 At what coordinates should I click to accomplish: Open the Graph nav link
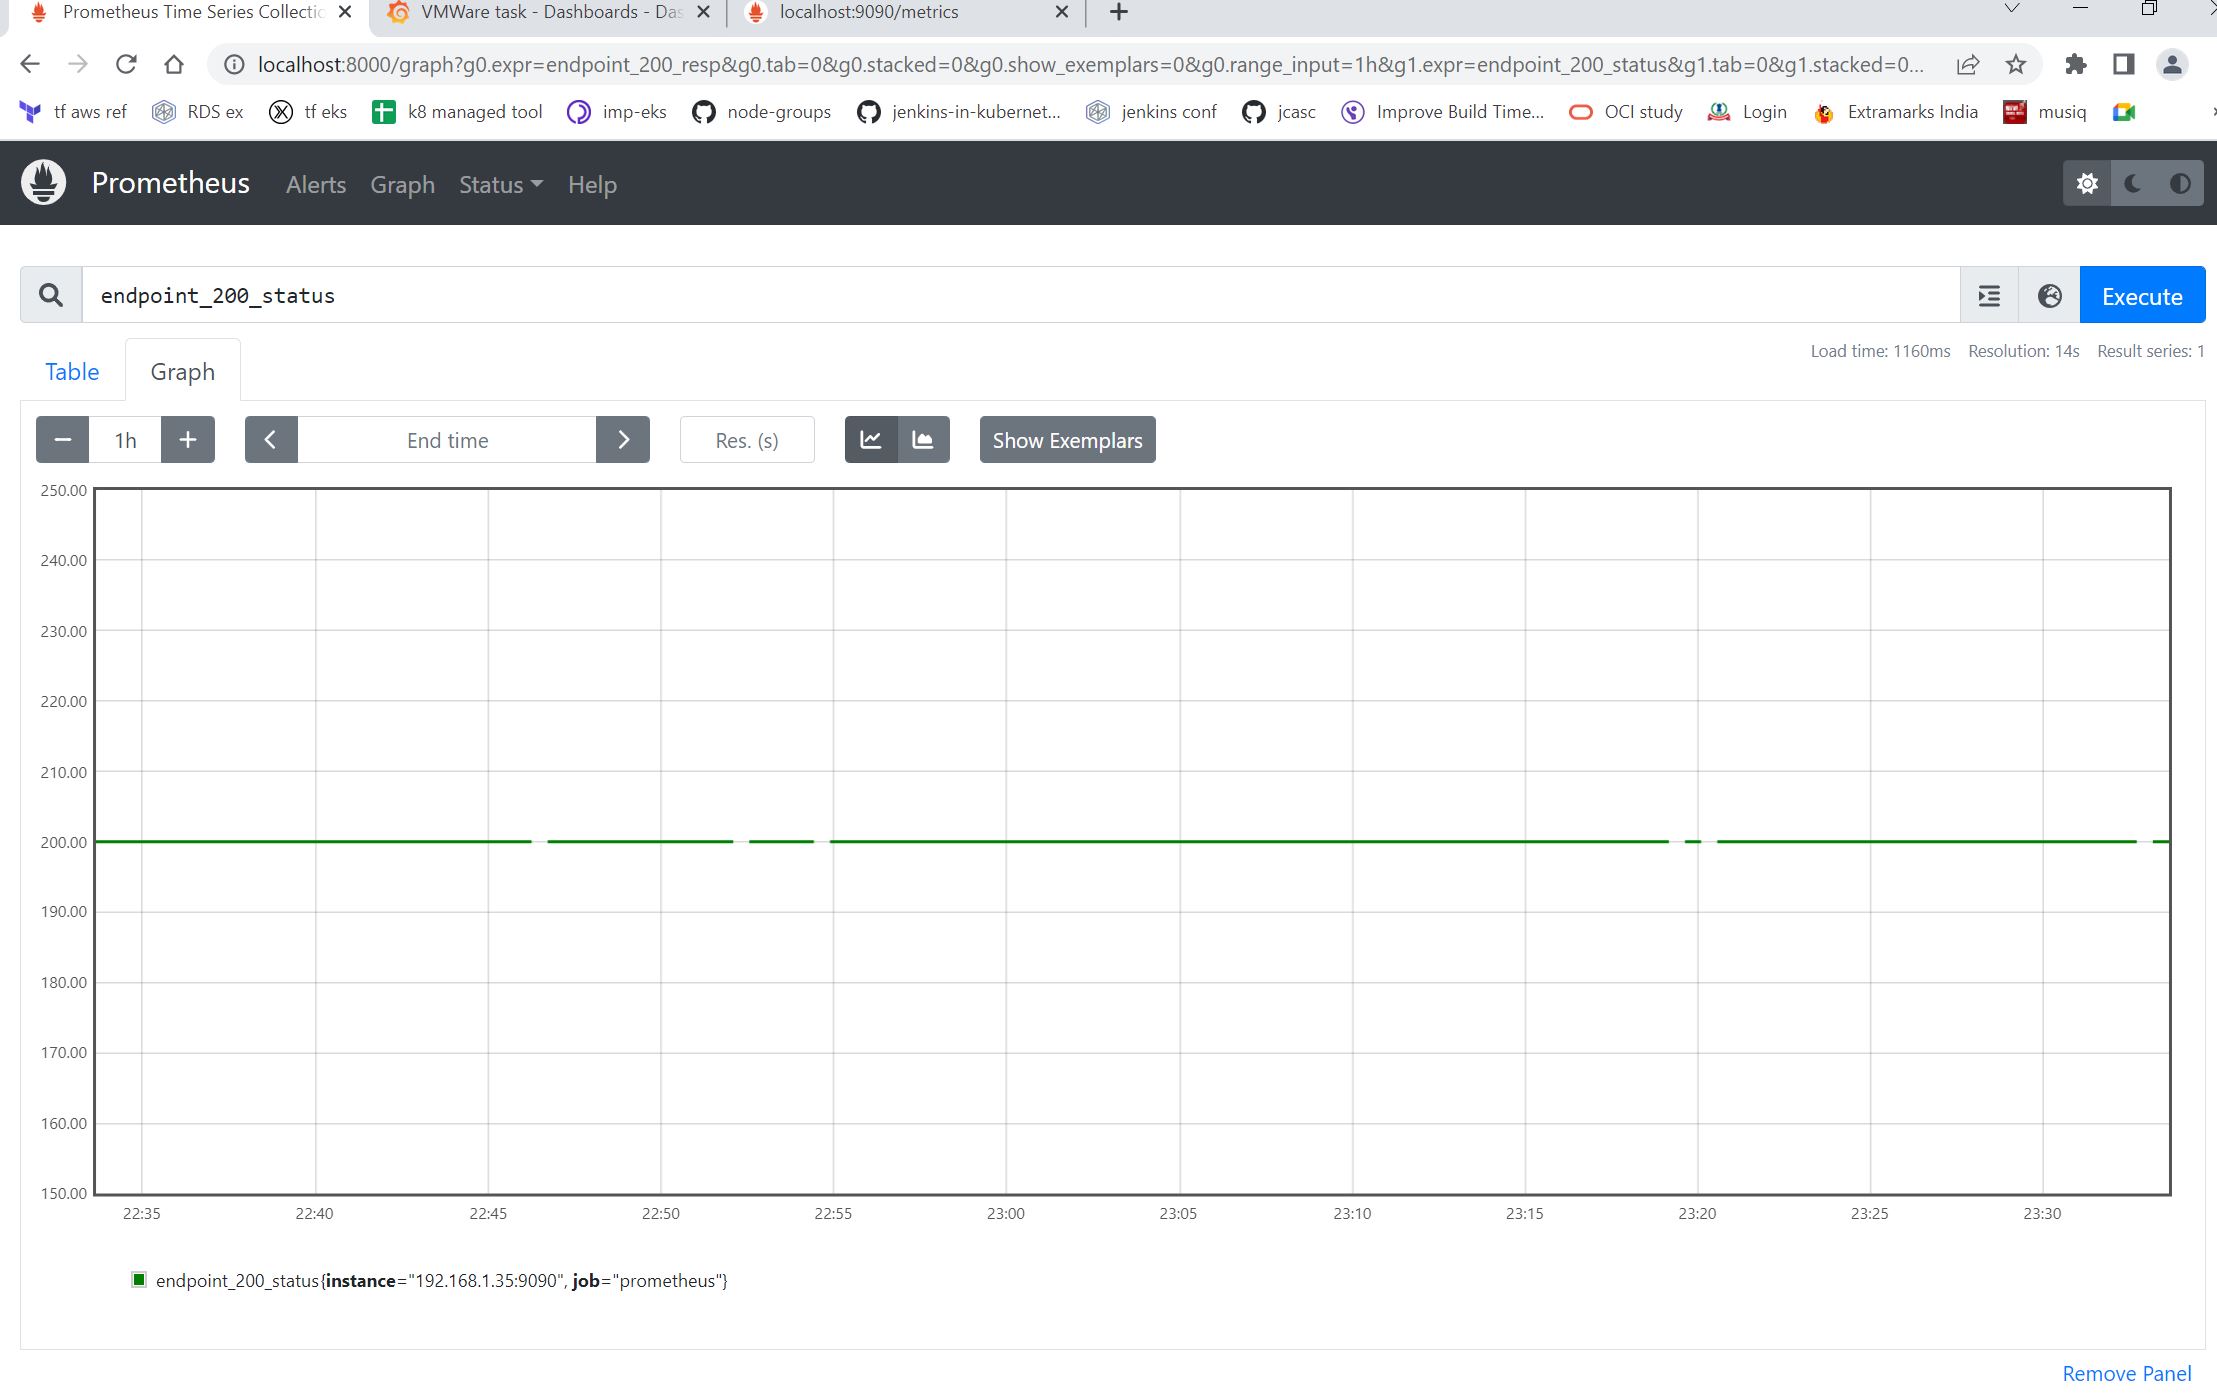[402, 185]
